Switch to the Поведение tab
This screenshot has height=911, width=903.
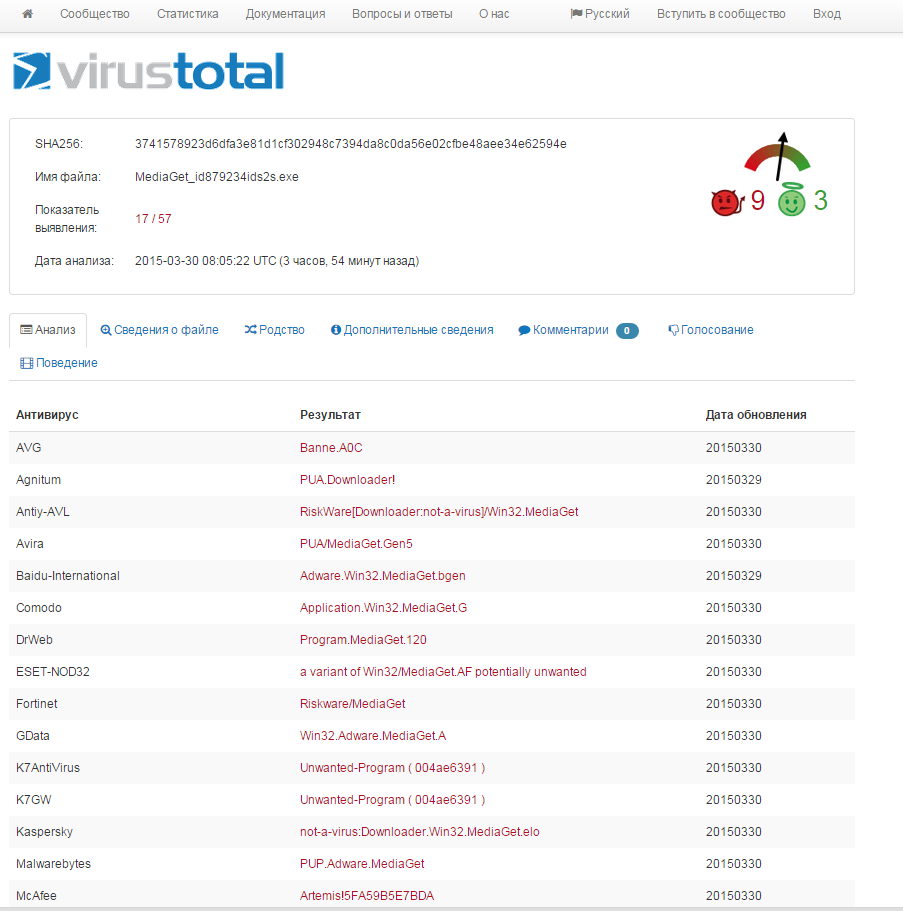tap(59, 363)
